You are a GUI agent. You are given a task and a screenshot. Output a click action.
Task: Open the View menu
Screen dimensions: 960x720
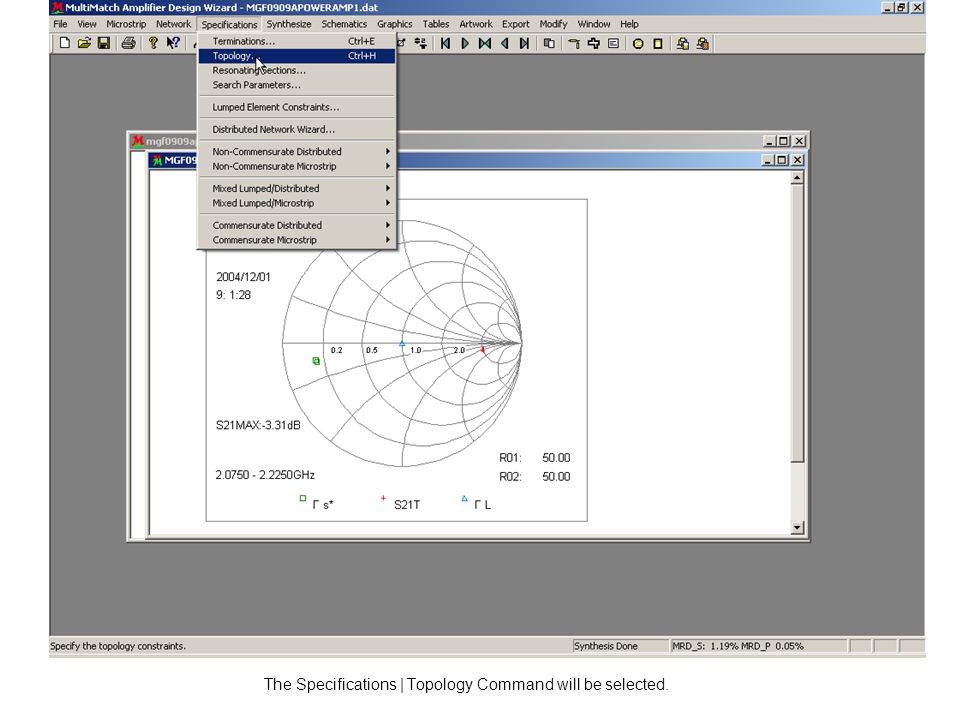click(x=86, y=24)
